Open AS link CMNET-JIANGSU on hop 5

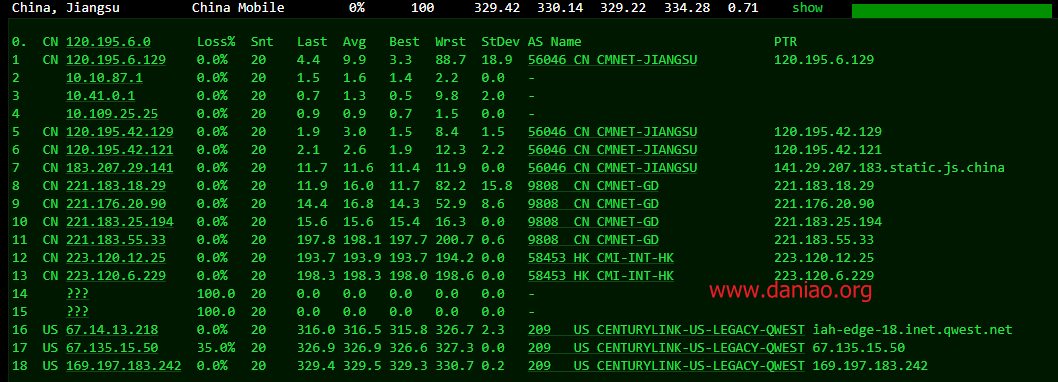(x=613, y=132)
